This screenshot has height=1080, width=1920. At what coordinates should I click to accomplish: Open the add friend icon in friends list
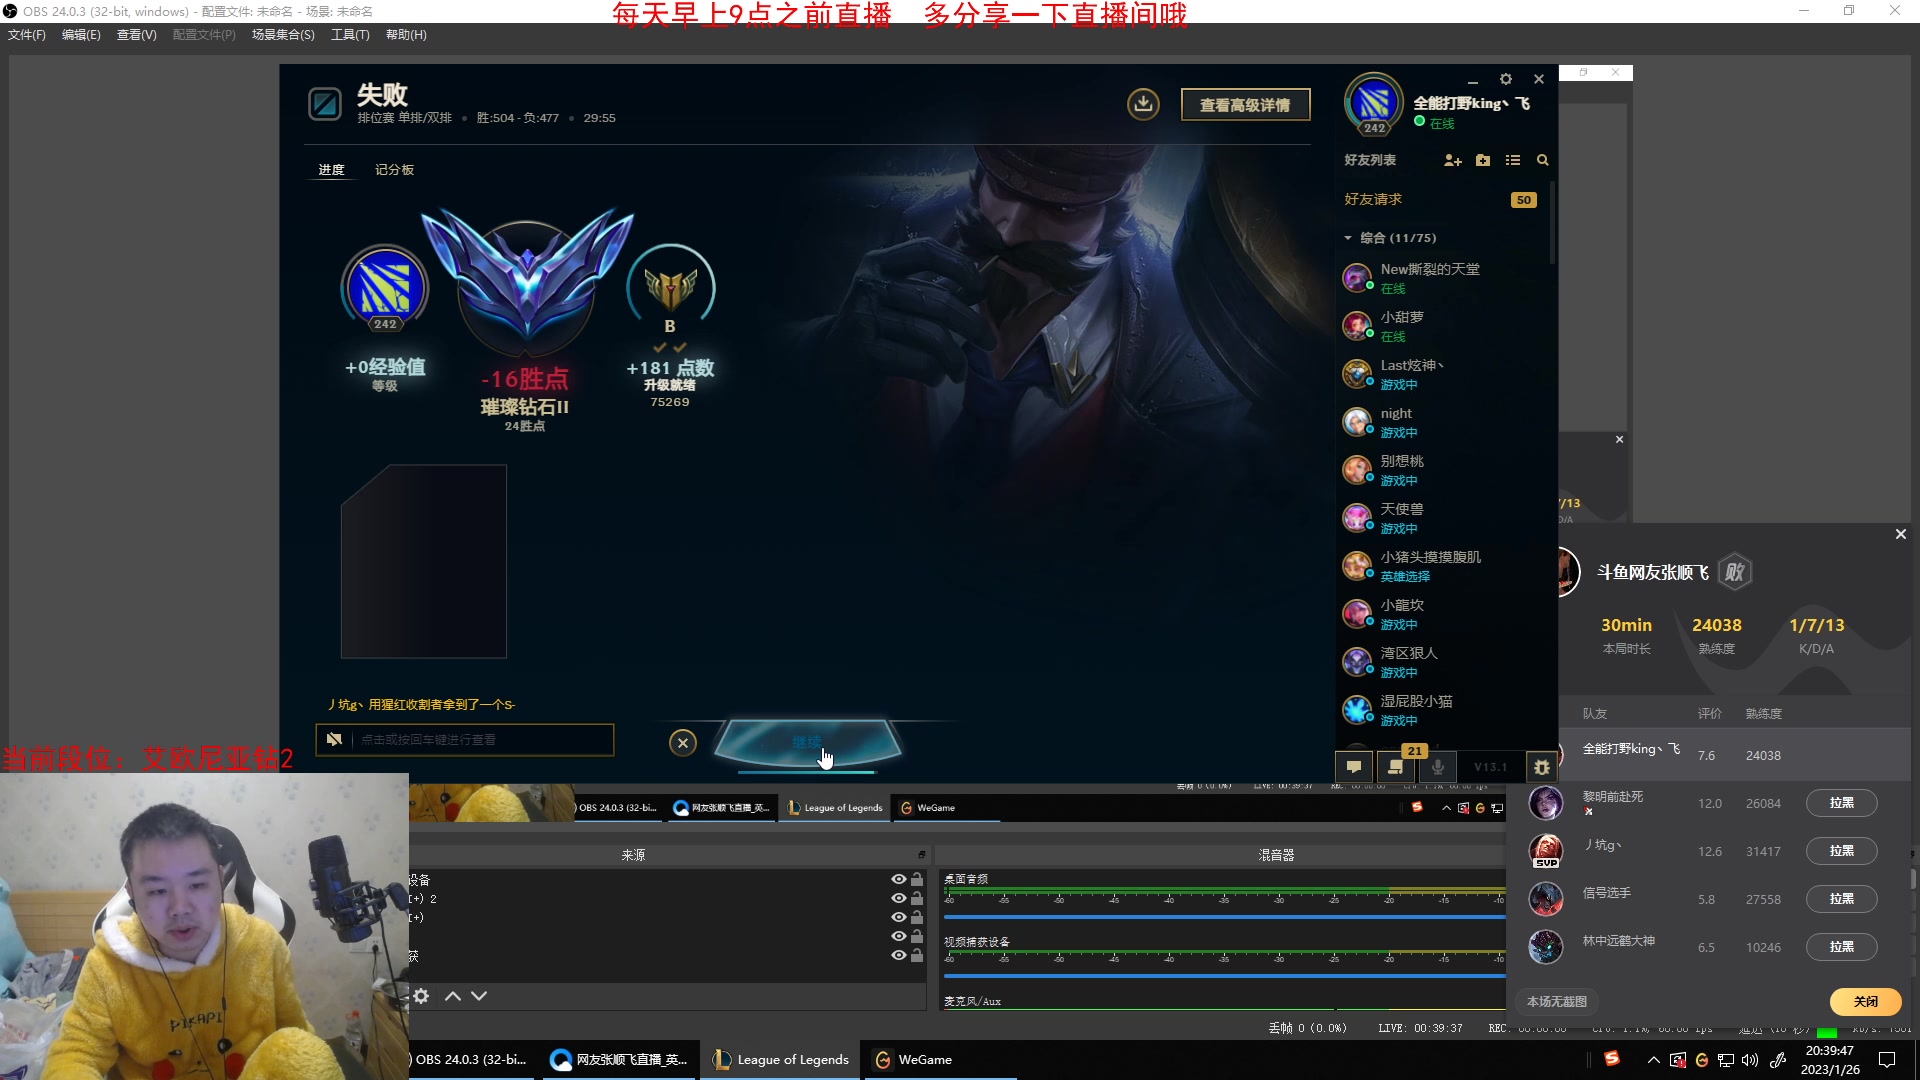pos(1453,161)
